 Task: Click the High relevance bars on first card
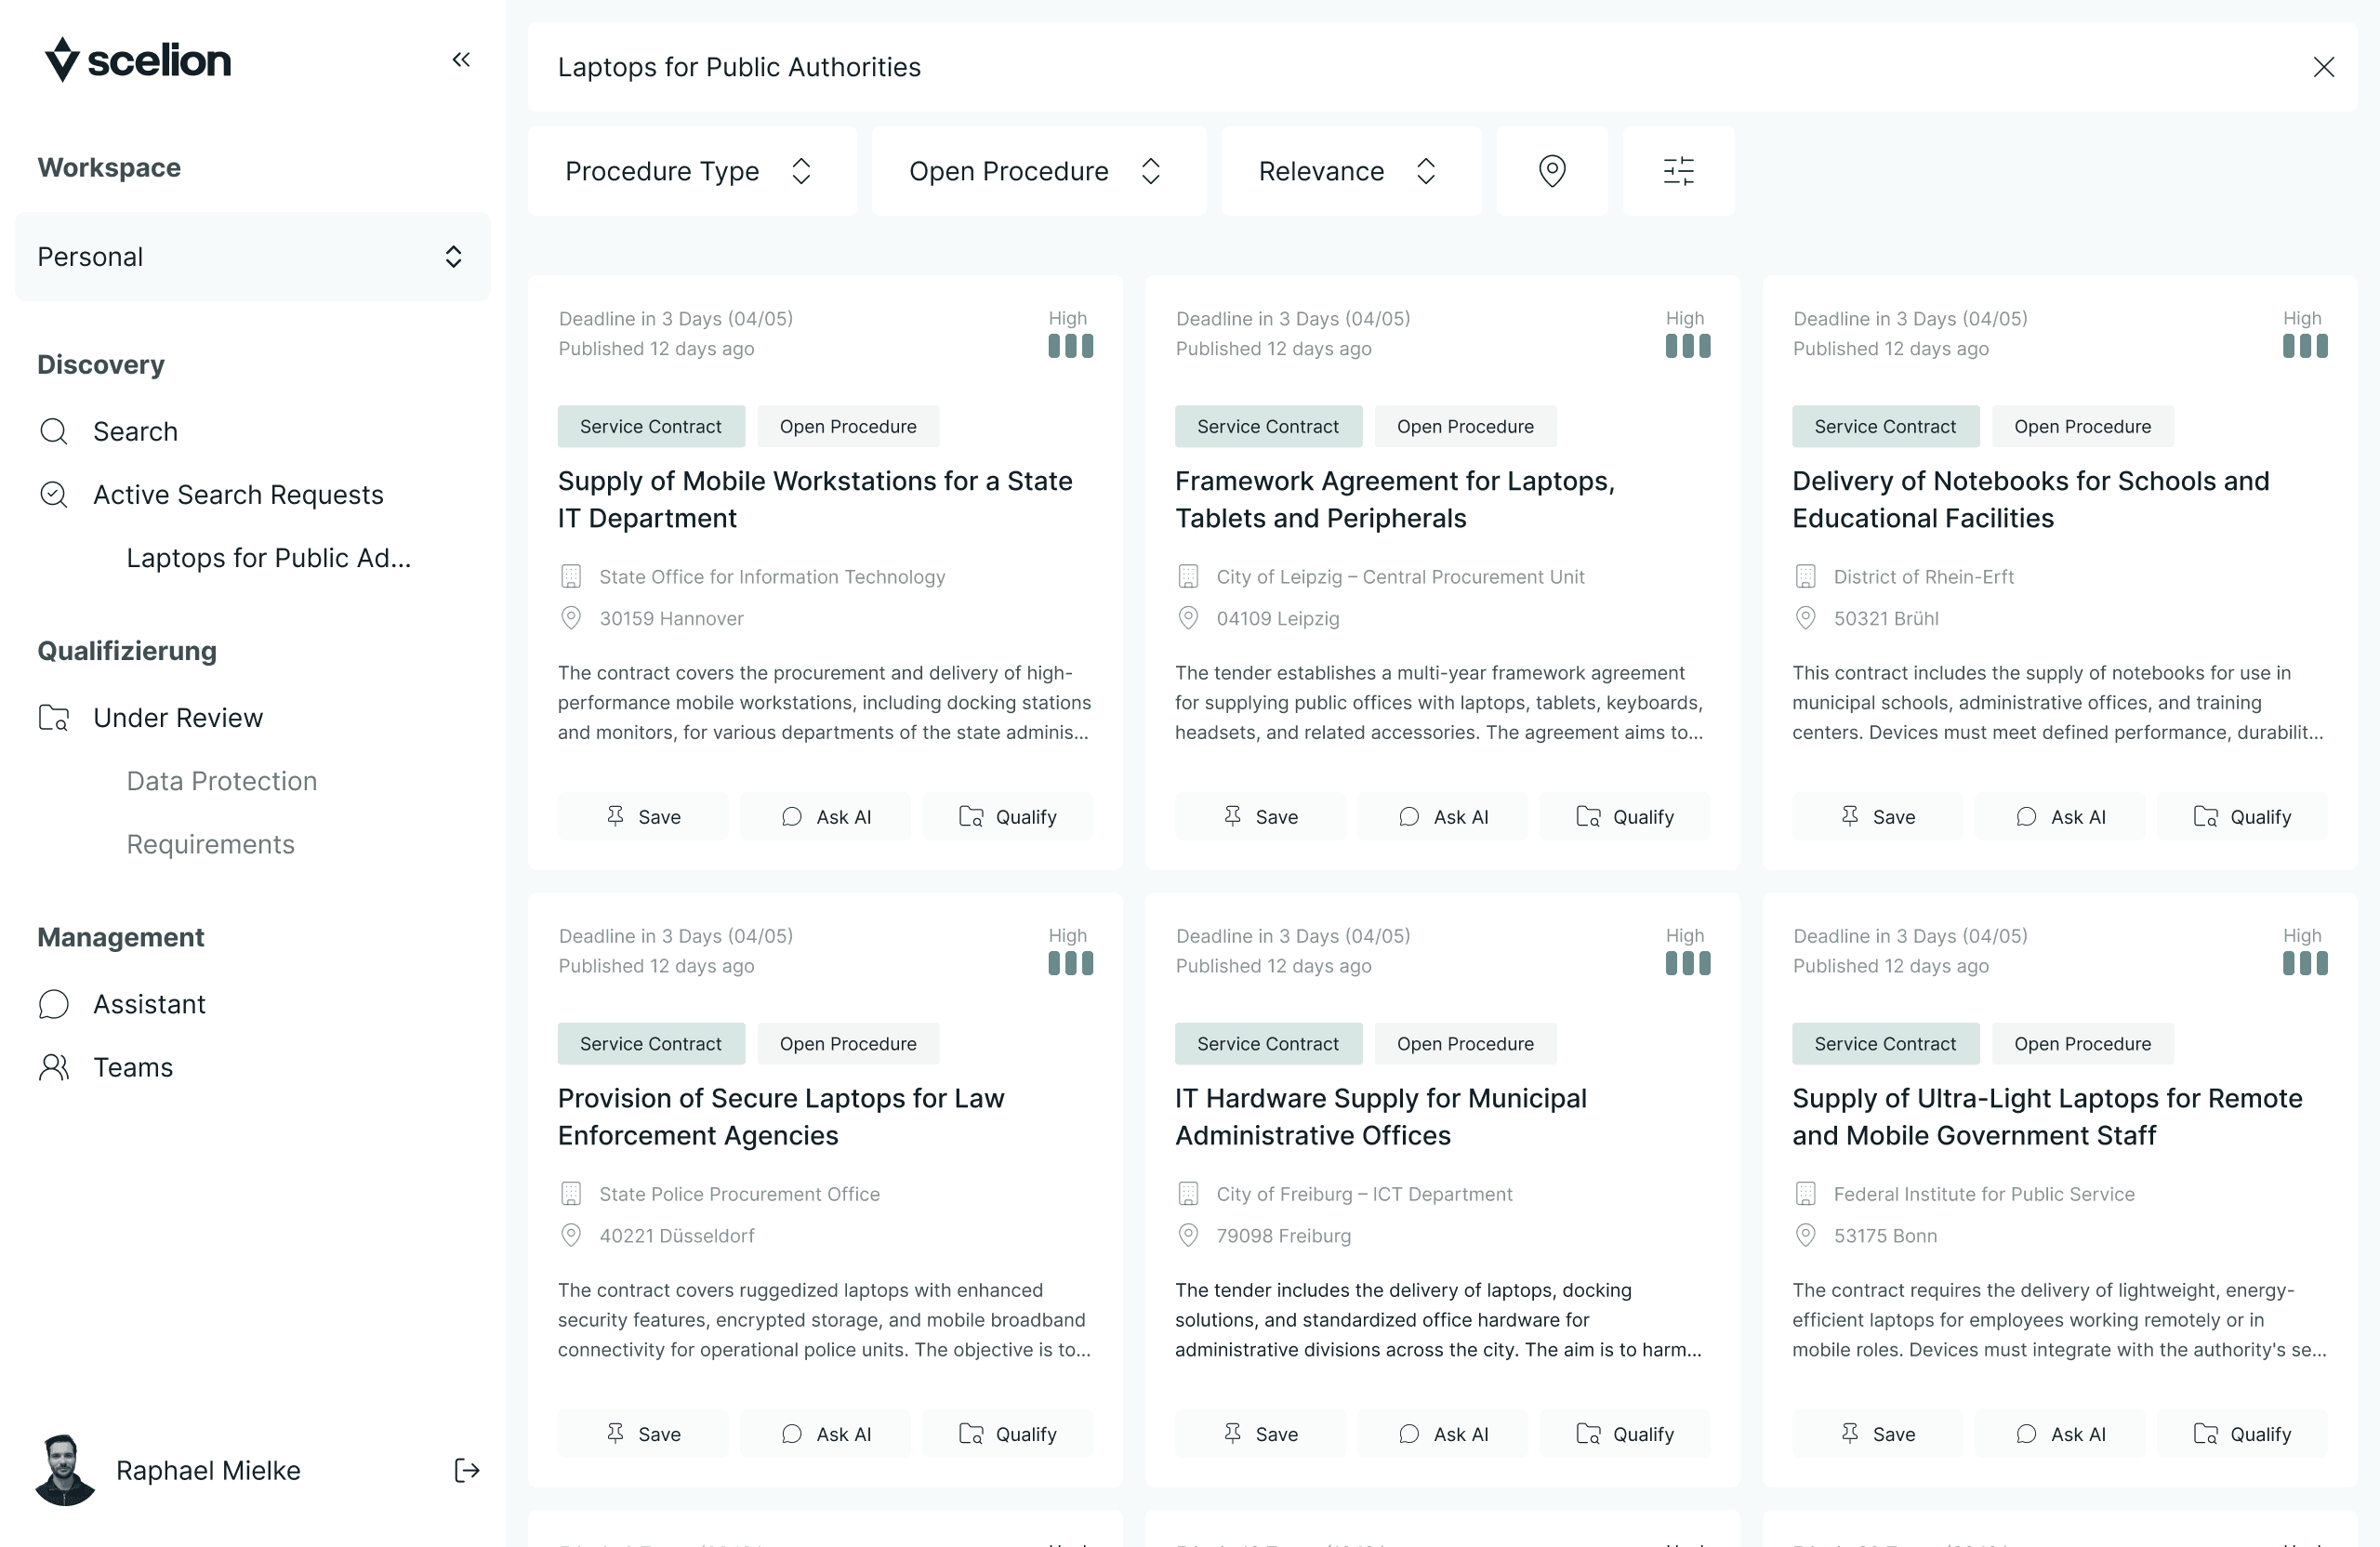1069,345
